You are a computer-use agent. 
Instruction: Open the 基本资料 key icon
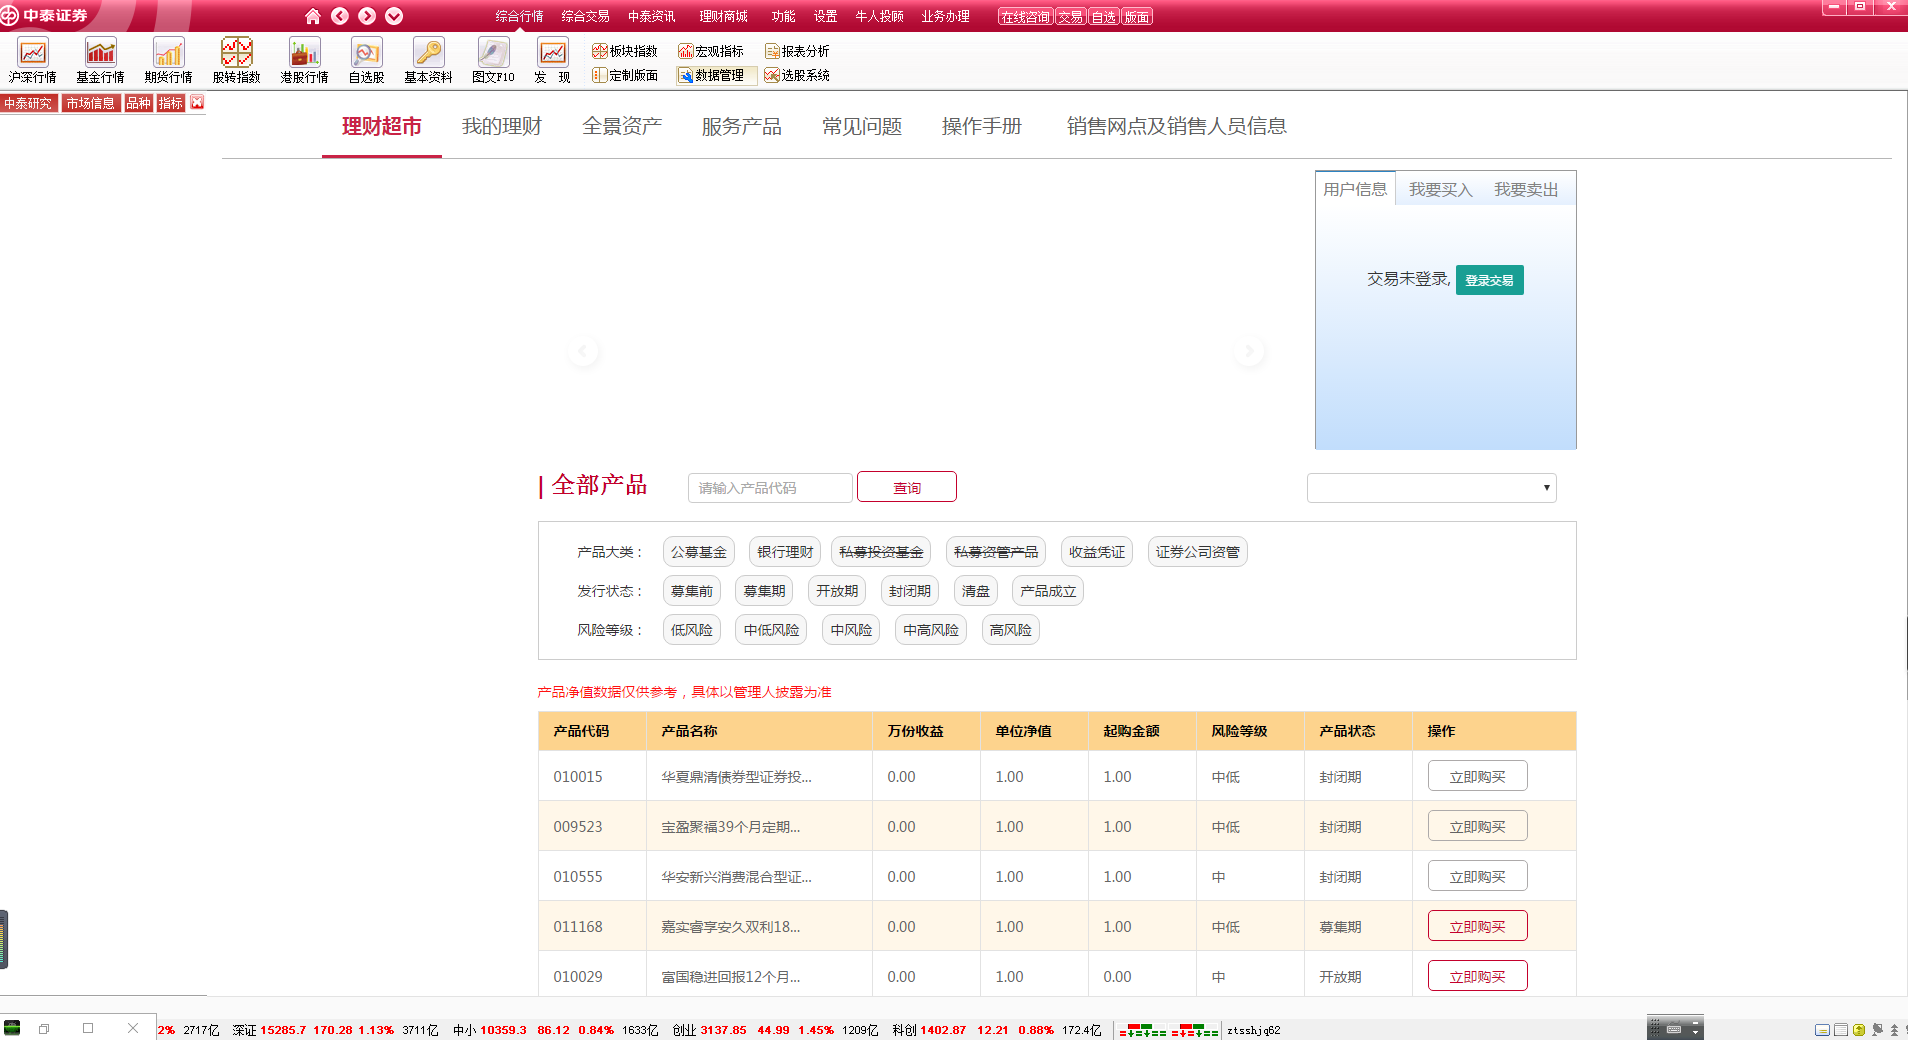point(428,60)
